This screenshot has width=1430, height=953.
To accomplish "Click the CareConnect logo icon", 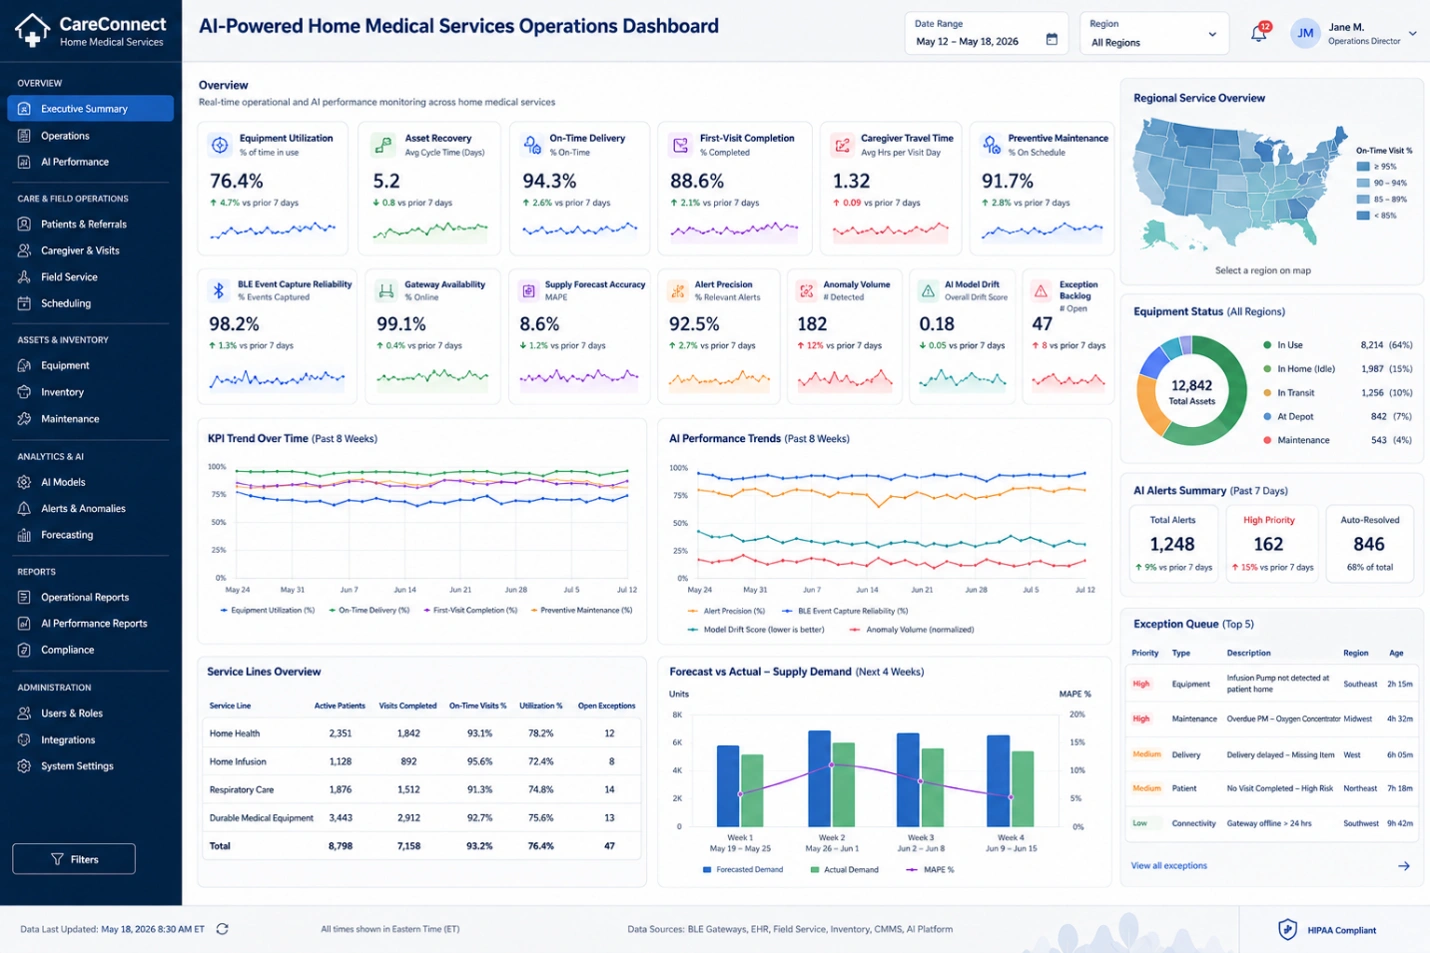I will (x=33, y=30).
